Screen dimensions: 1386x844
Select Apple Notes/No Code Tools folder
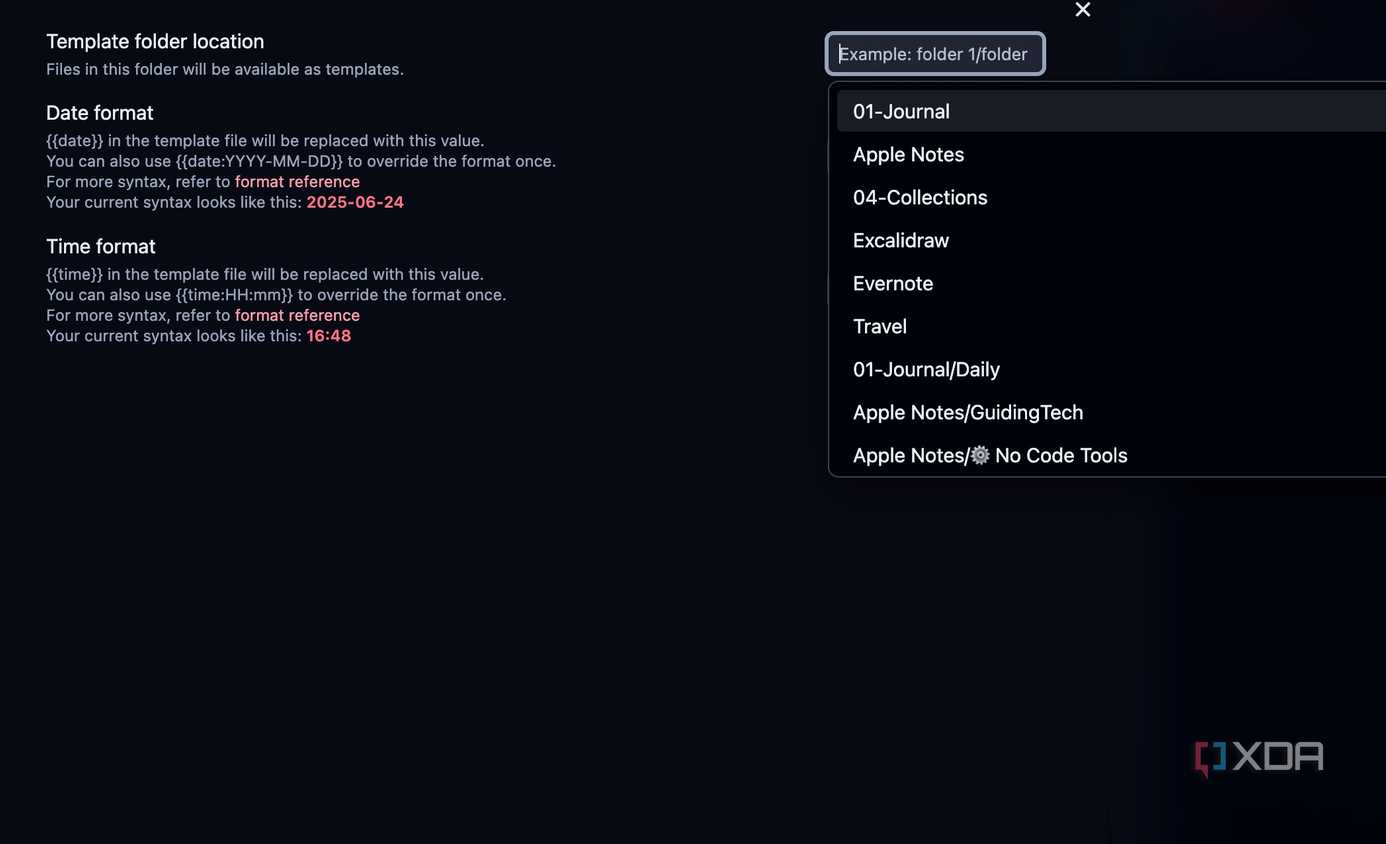[1111, 455]
